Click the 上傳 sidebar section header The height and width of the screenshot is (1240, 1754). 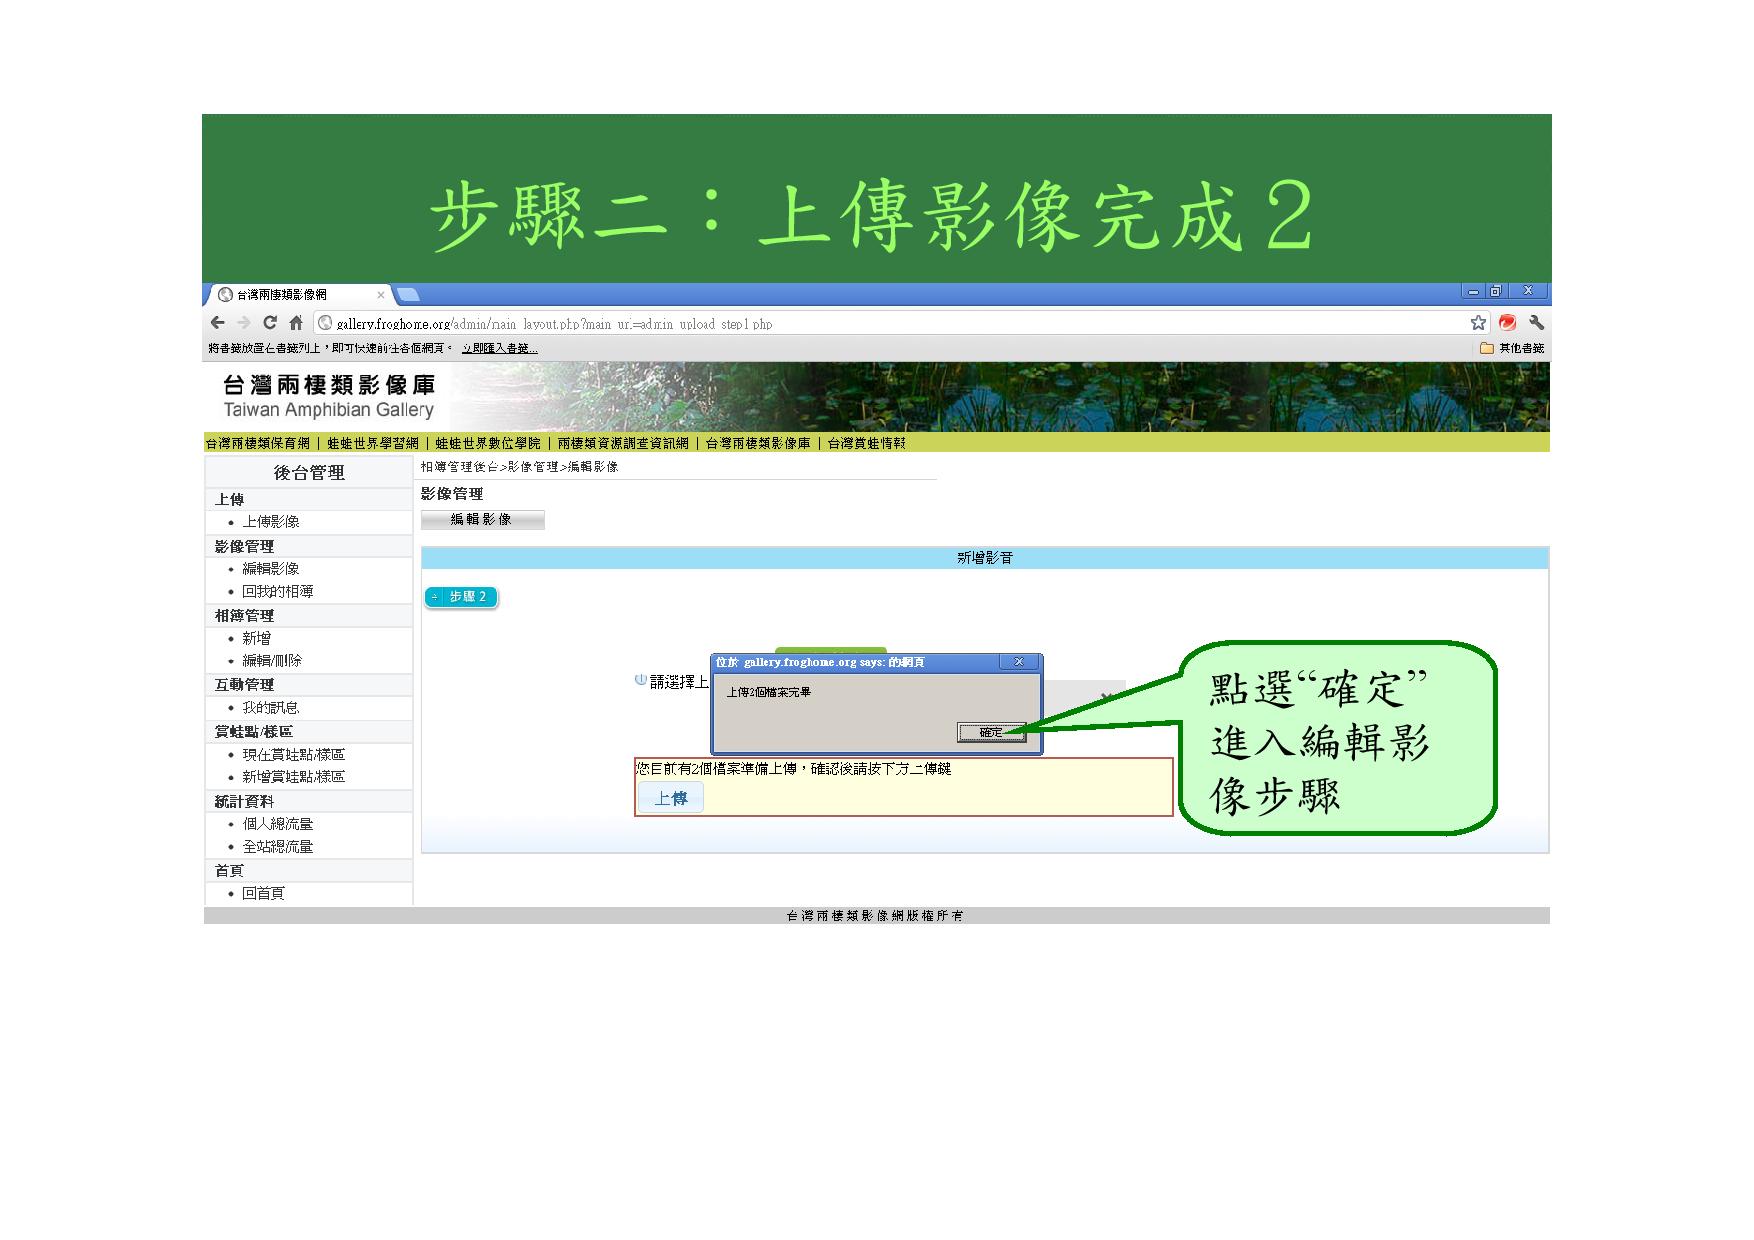[309, 499]
